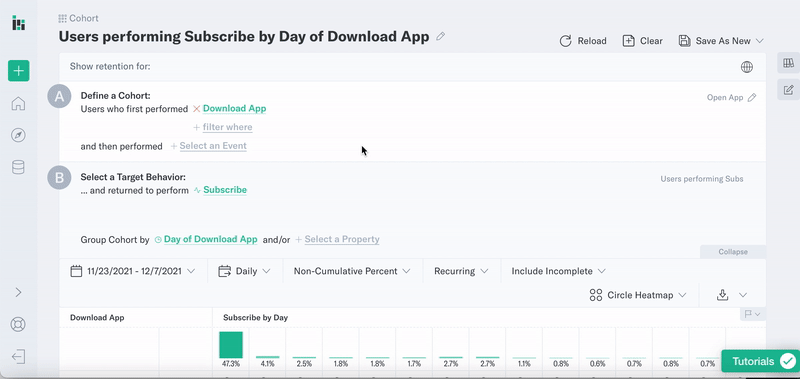Open the Save As New dropdown
This screenshot has width=800, height=379.
pos(721,41)
